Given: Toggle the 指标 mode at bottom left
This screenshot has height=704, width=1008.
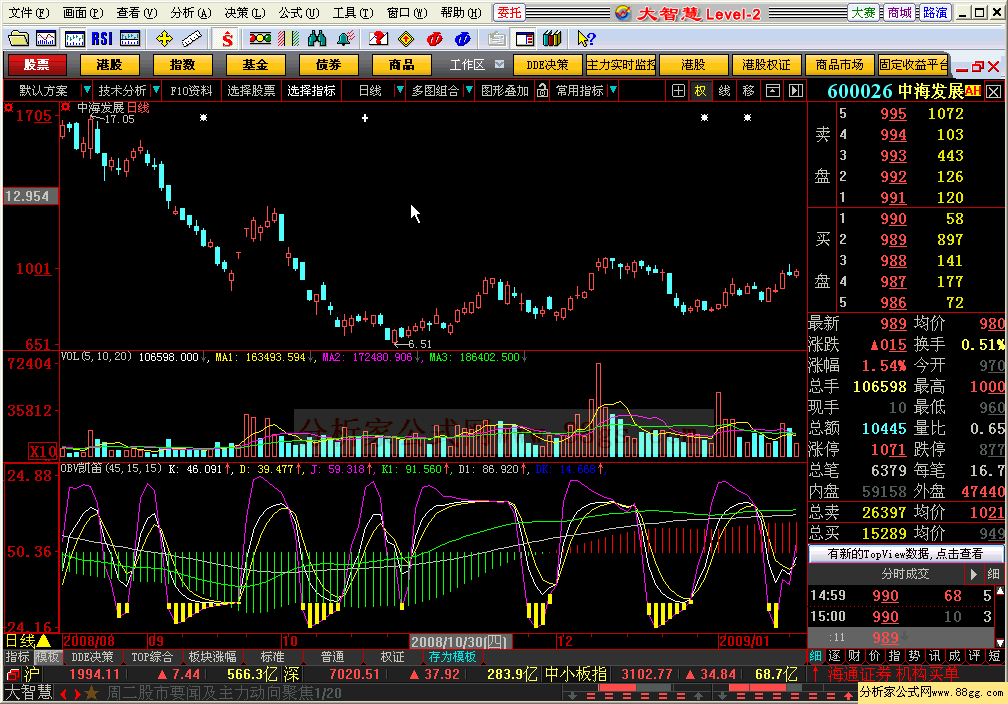Looking at the screenshot, I should [17, 657].
